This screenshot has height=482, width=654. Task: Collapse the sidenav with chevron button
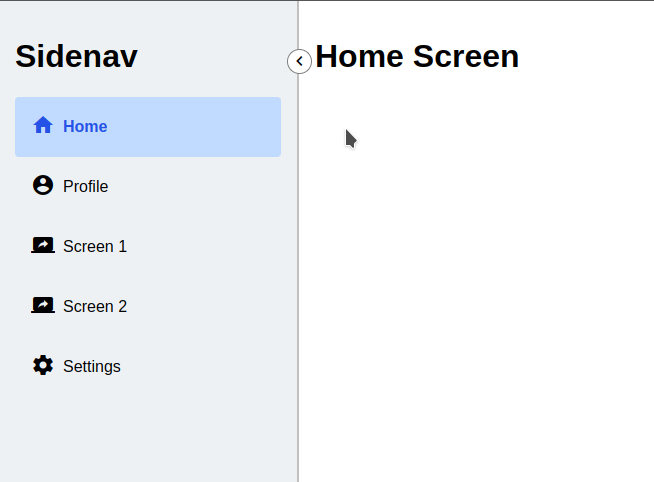pos(299,61)
